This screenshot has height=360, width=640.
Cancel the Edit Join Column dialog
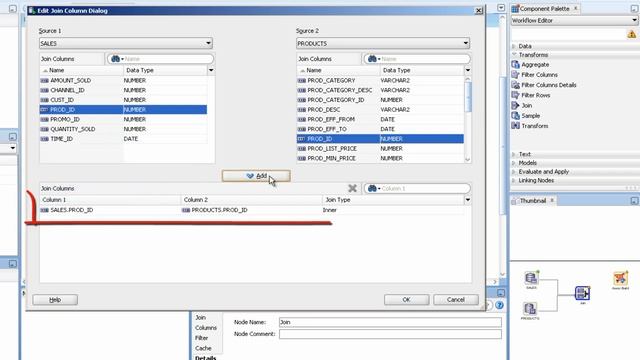click(x=456, y=300)
